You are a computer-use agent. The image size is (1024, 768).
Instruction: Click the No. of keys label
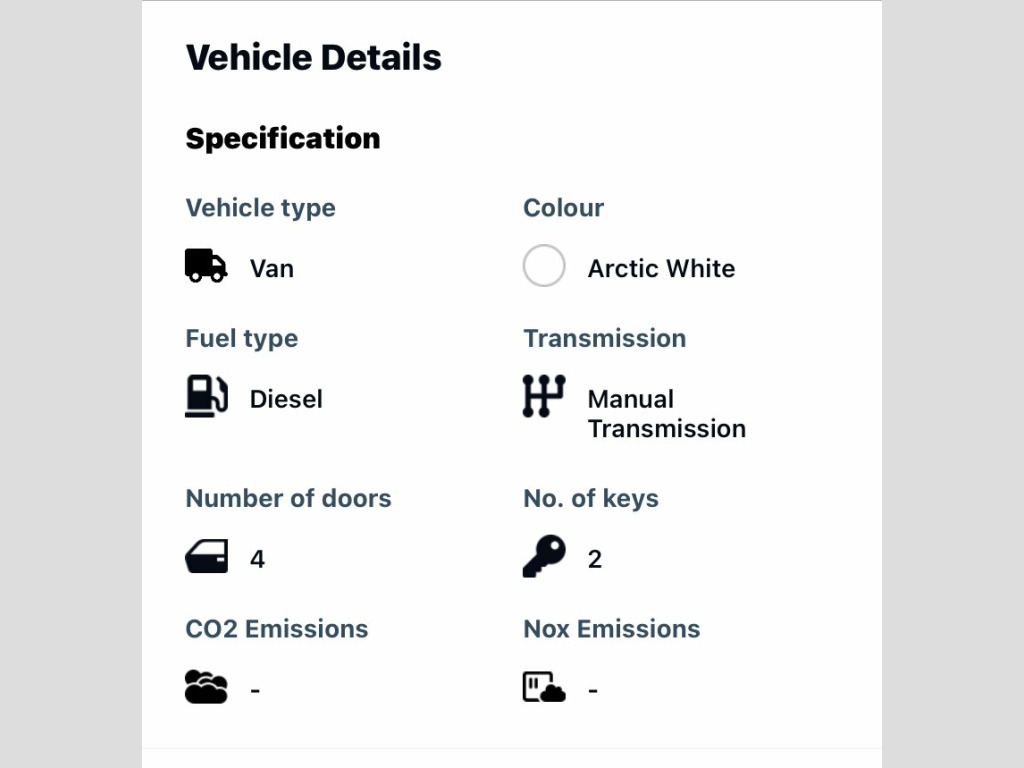pos(591,498)
